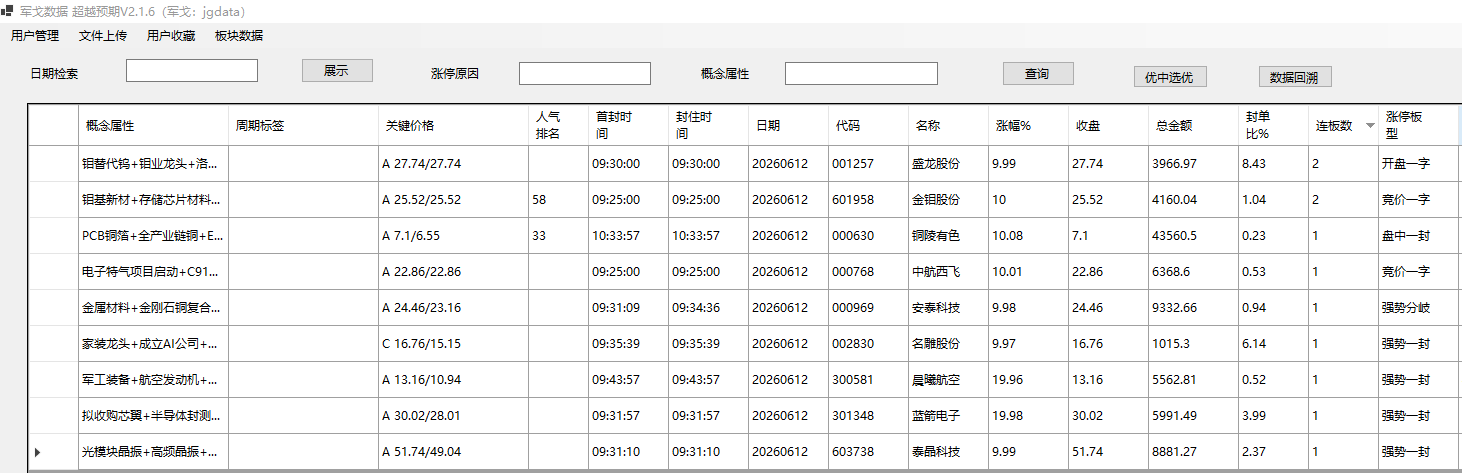Focus the 日期检索 input field
This screenshot has height=473, width=1462.
point(192,71)
